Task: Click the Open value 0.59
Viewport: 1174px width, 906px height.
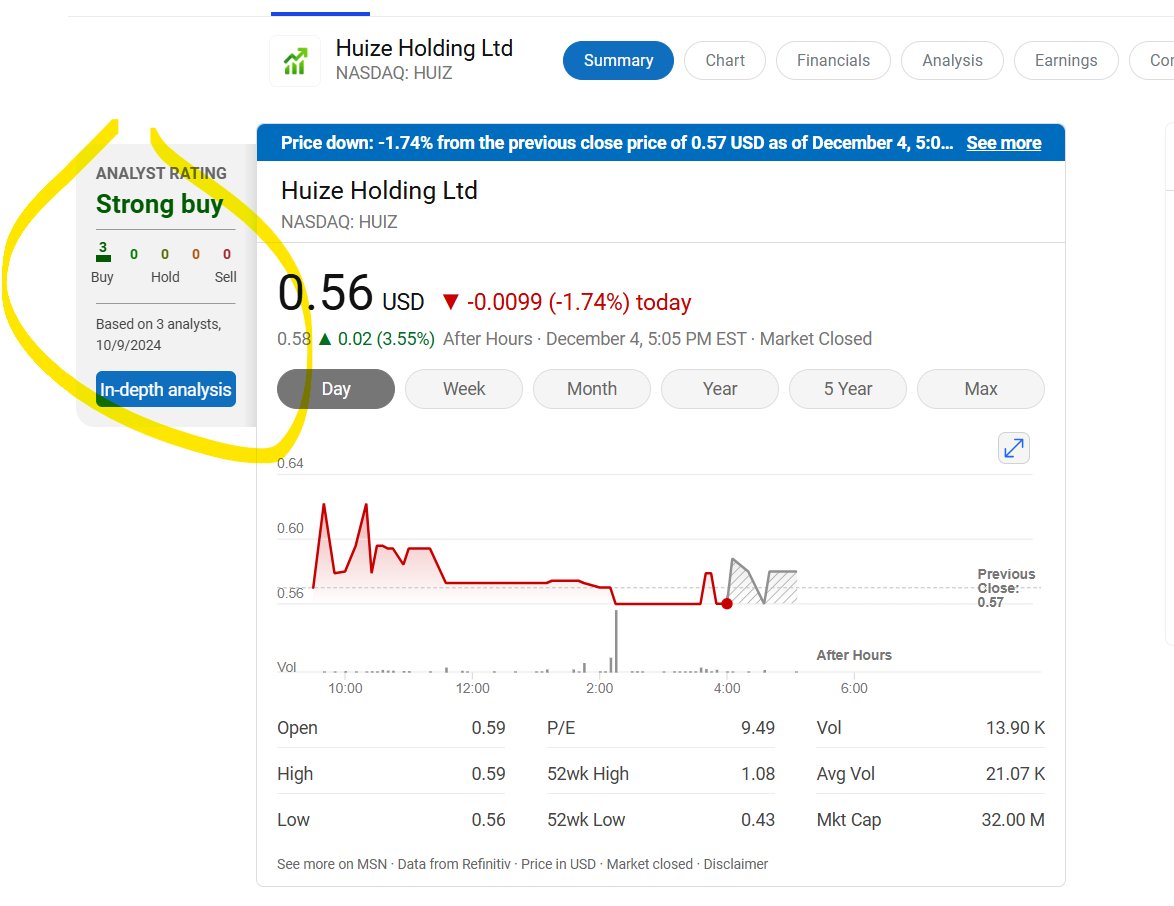Action: 488,728
